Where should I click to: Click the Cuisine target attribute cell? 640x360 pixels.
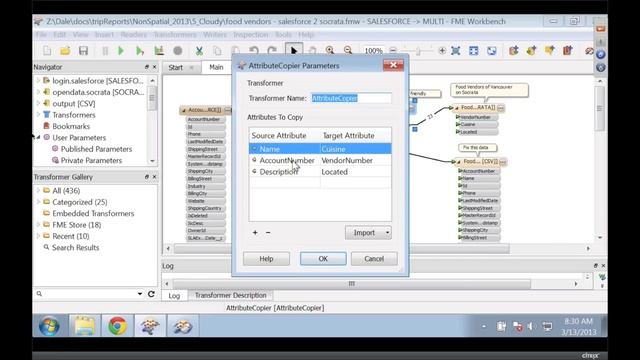click(356, 149)
